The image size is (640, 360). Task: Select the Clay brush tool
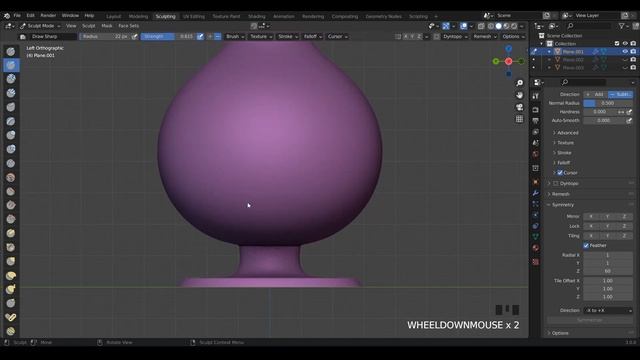click(x=11, y=79)
